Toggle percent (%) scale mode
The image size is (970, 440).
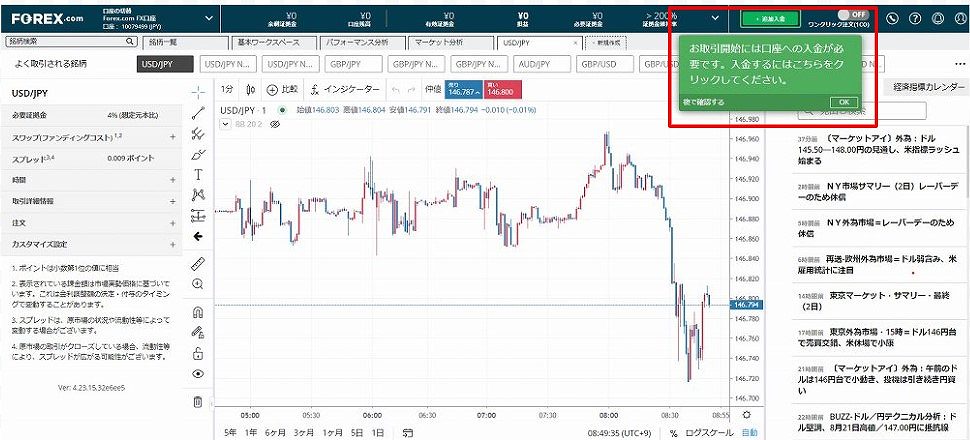pos(673,433)
